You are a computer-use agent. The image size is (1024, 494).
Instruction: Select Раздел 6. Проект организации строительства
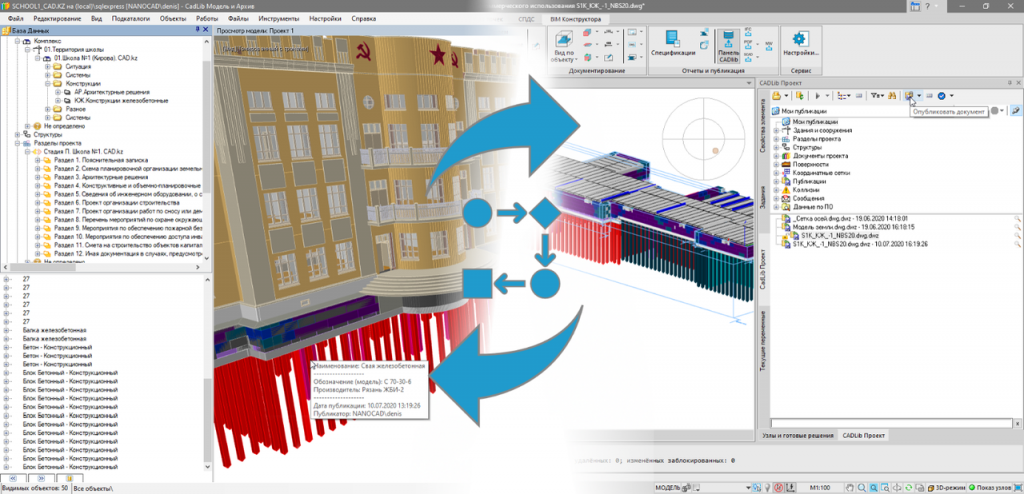118,203
